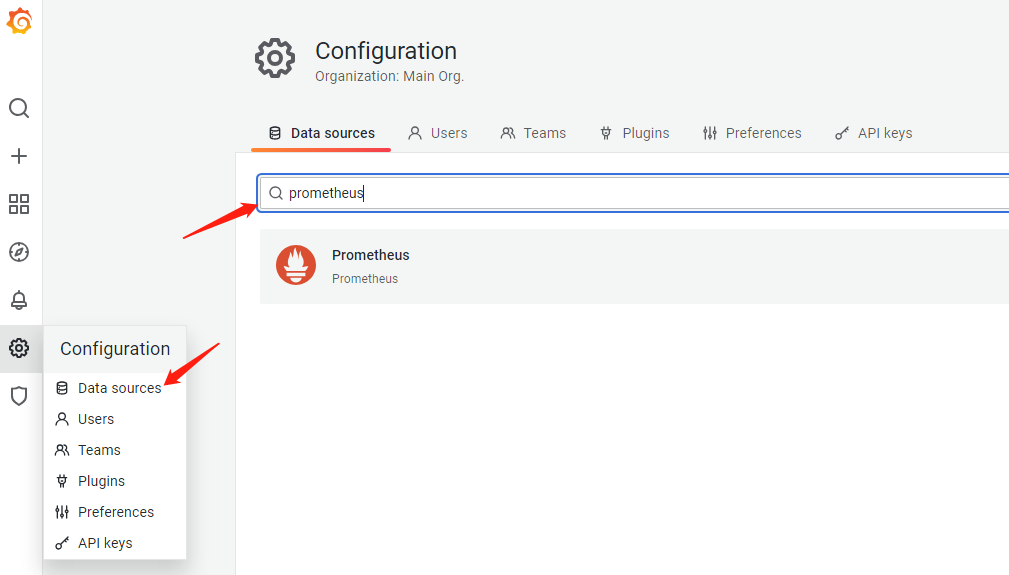Open the Server Admin shield icon
Viewport: 1009px width, 575px height.
click(x=19, y=396)
